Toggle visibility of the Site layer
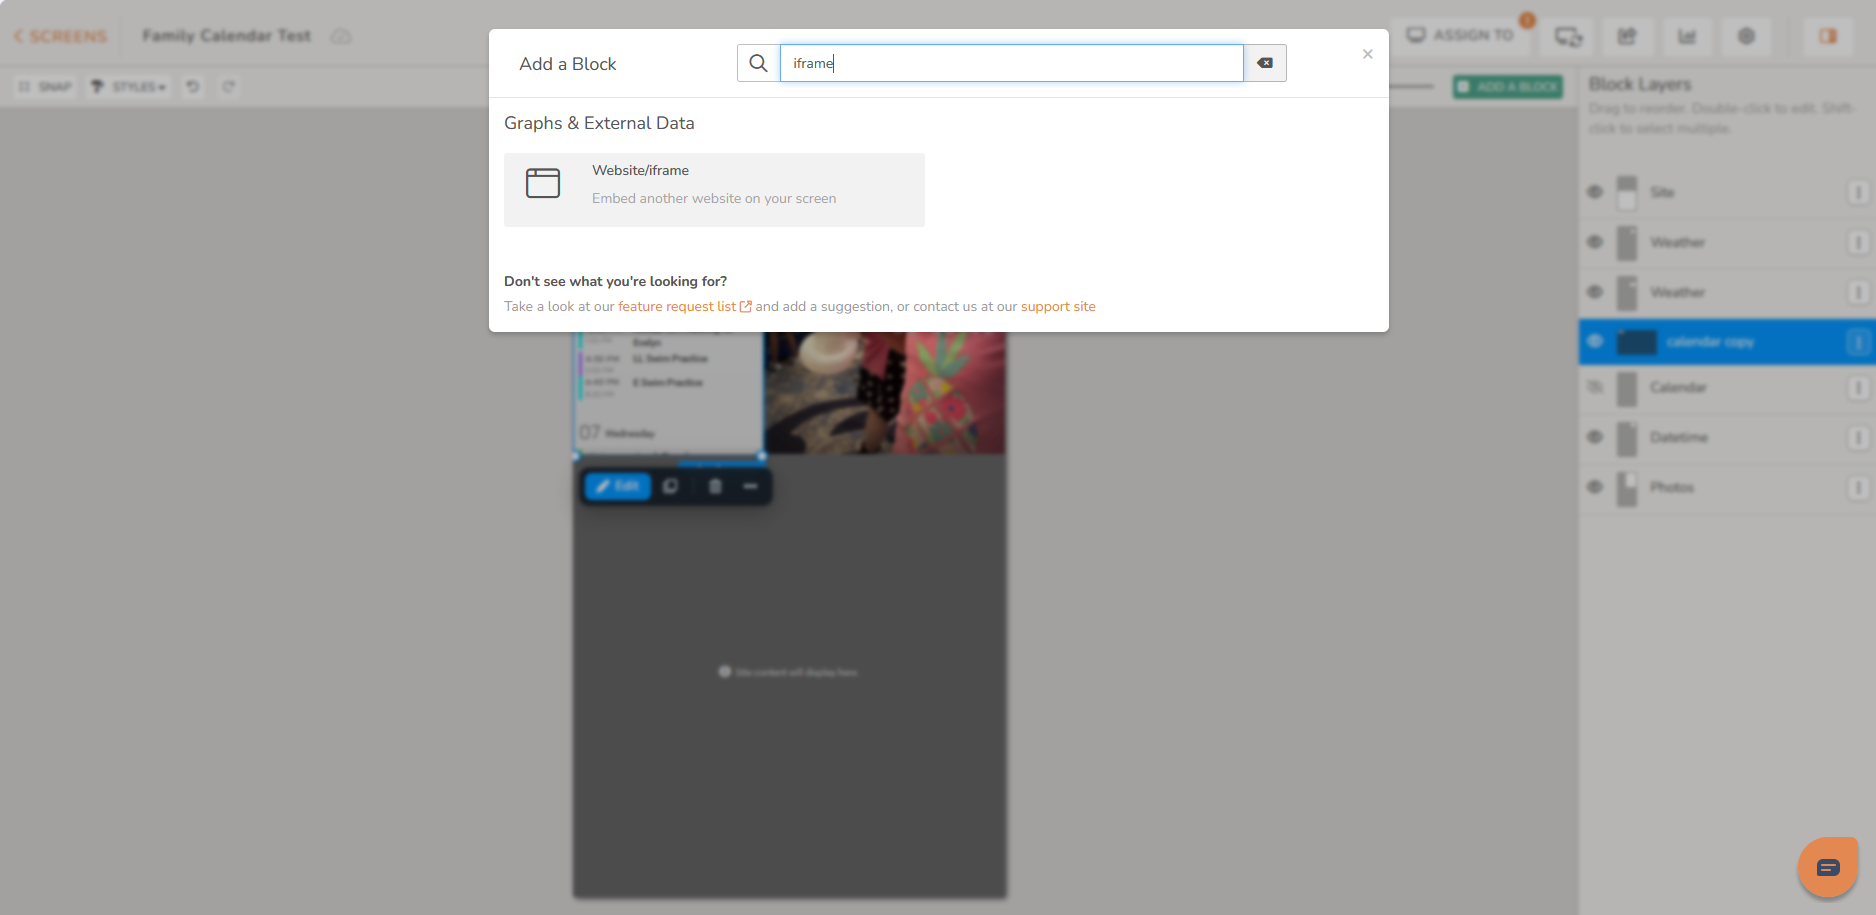1876x915 pixels. pos(1595,192)
